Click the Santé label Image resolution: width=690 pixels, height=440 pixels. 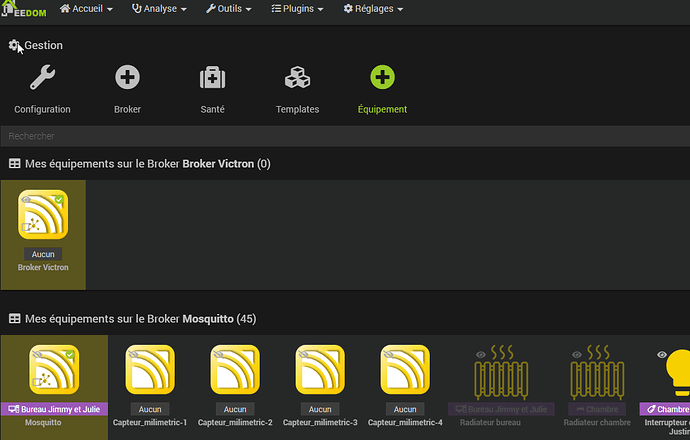click(x=213, y=109)
